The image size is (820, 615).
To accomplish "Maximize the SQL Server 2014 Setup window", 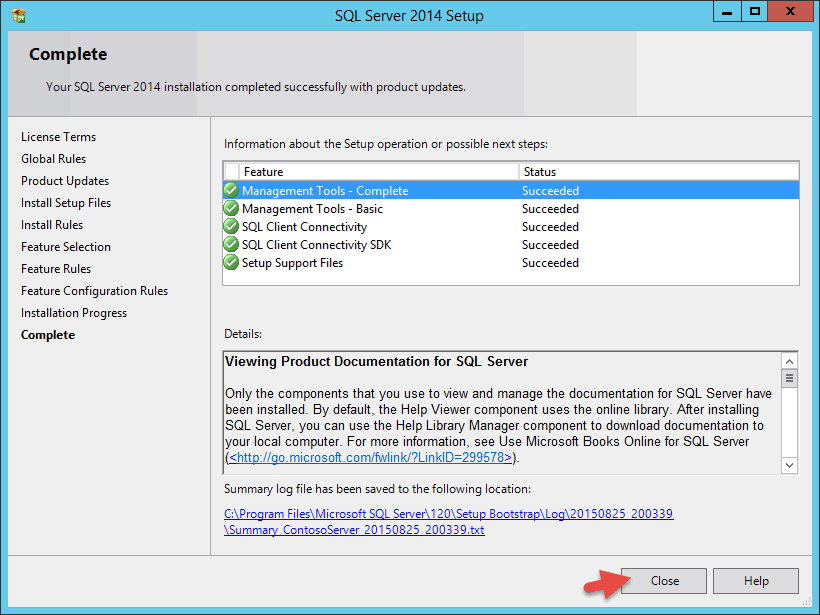I will pyautogui.click(x=755, y=12).
